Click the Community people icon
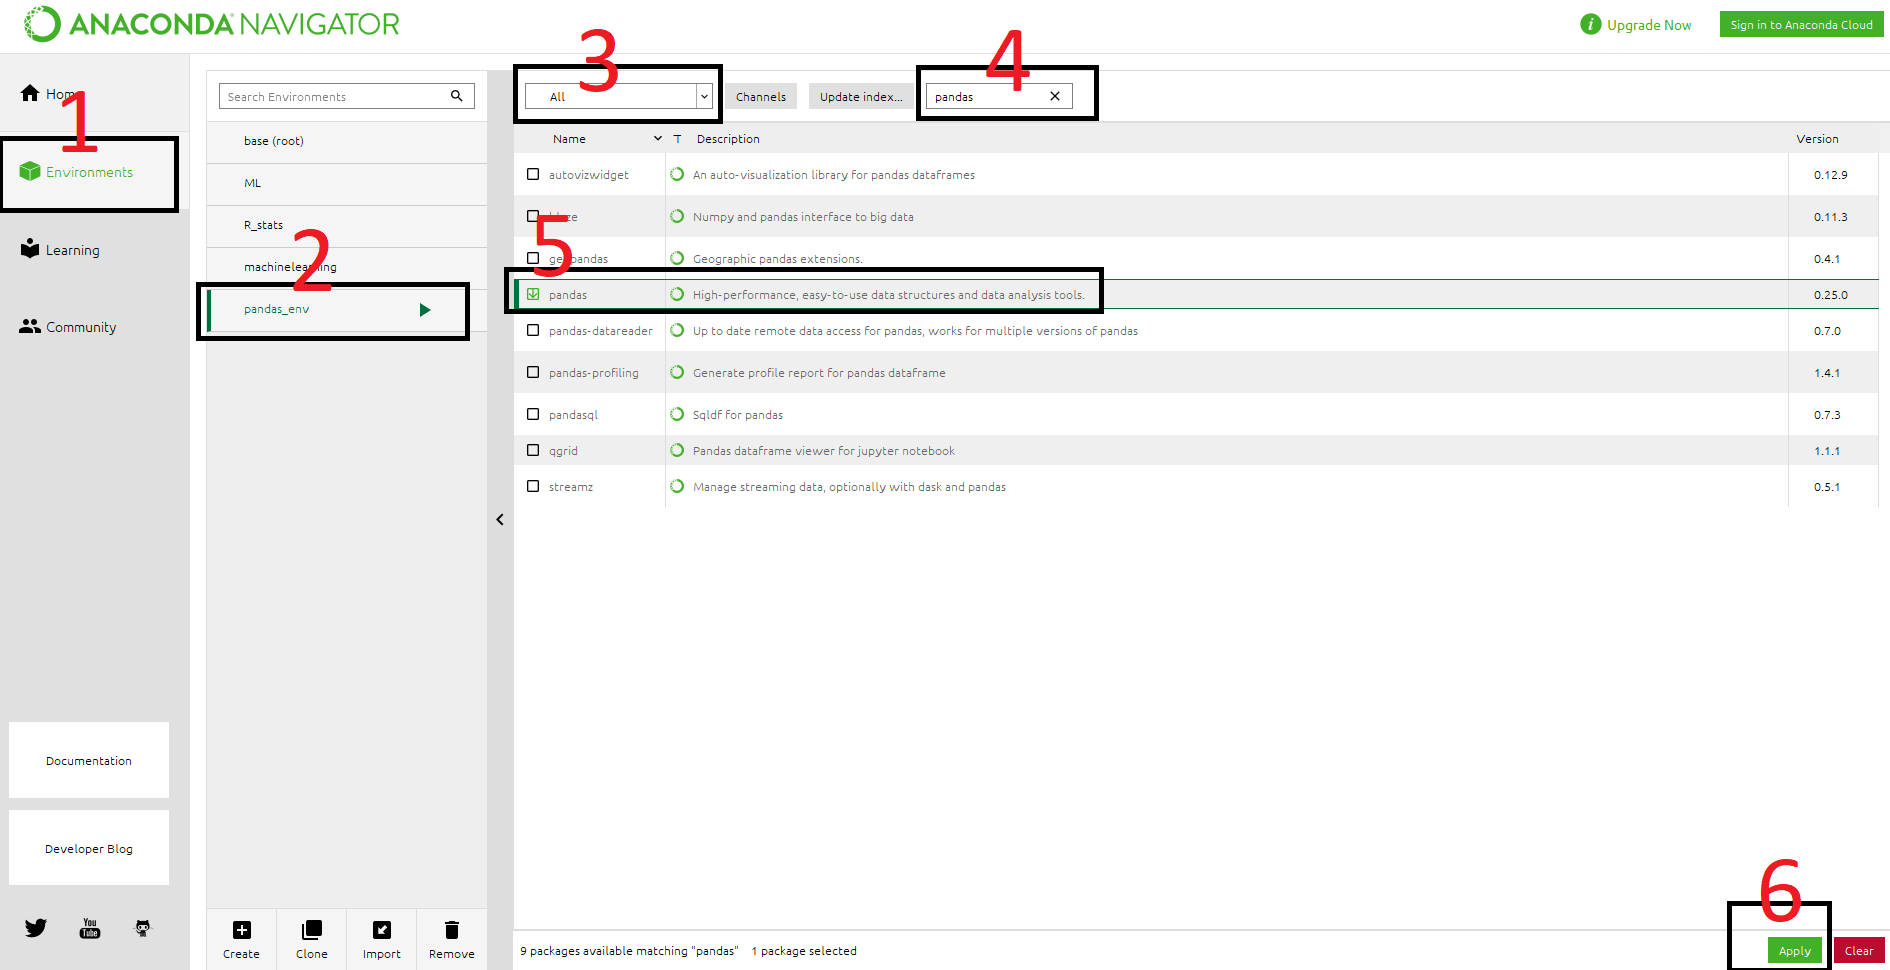1890x970 pixels. 30,326
